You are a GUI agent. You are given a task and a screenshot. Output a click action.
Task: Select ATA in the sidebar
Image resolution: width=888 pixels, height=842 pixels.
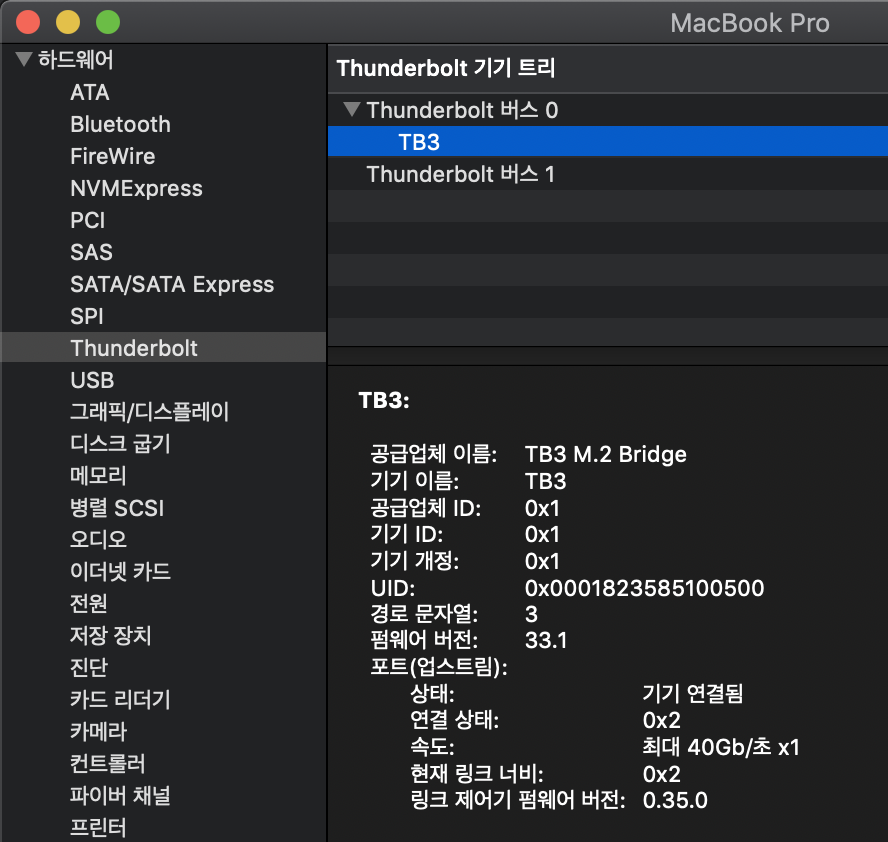pos(89,92)
